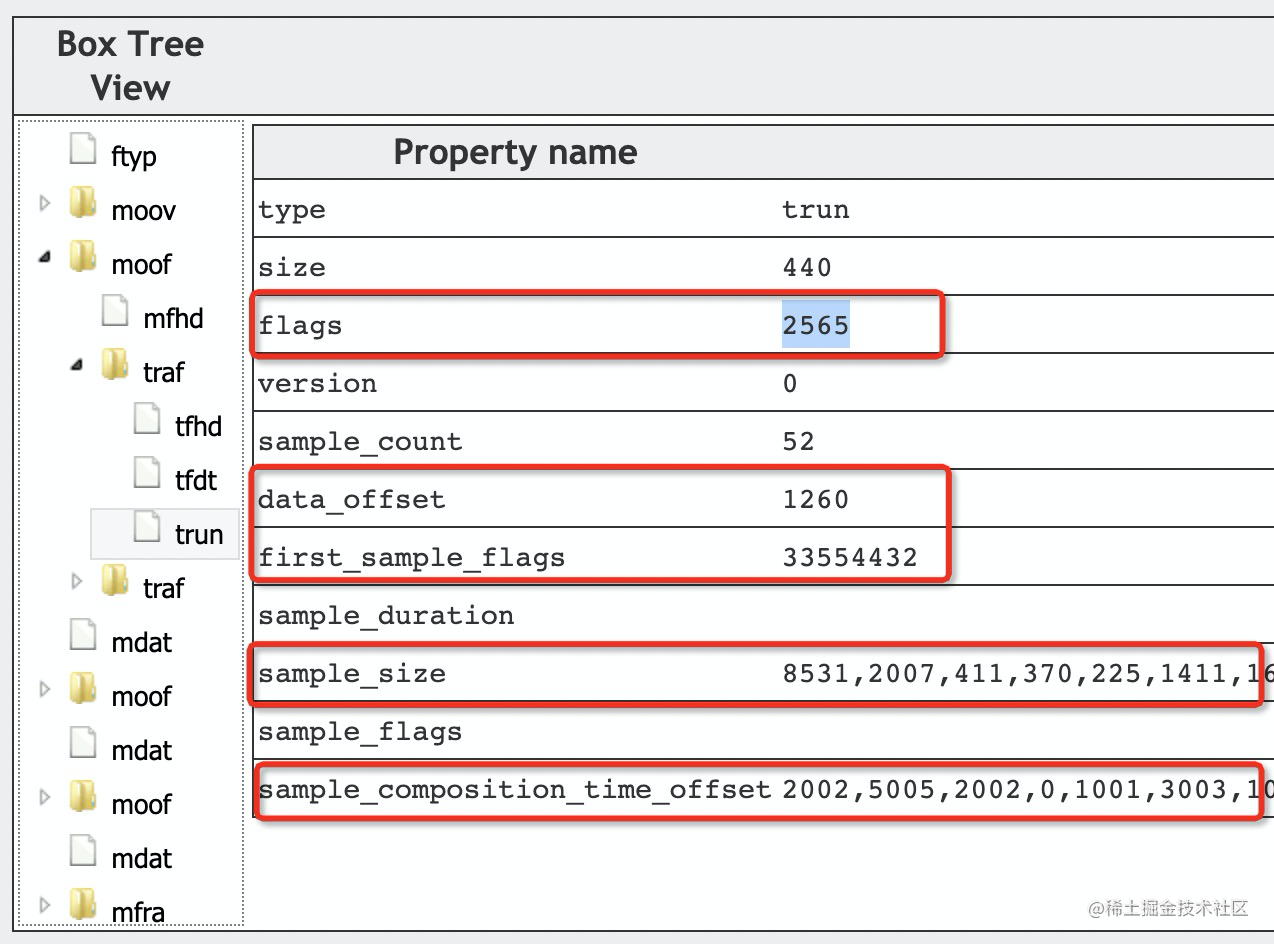Select the trun box in tree
The image size is (1274, 944).
pyautogui.click(x=199, y=534)
